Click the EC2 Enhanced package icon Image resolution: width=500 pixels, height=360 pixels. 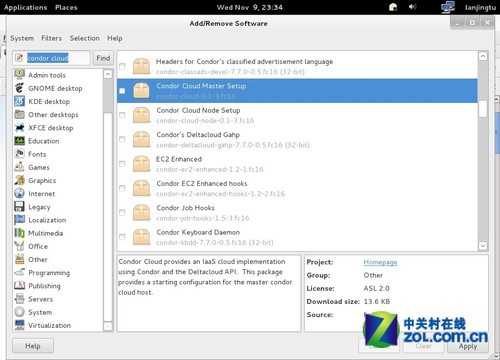(141, 163)
